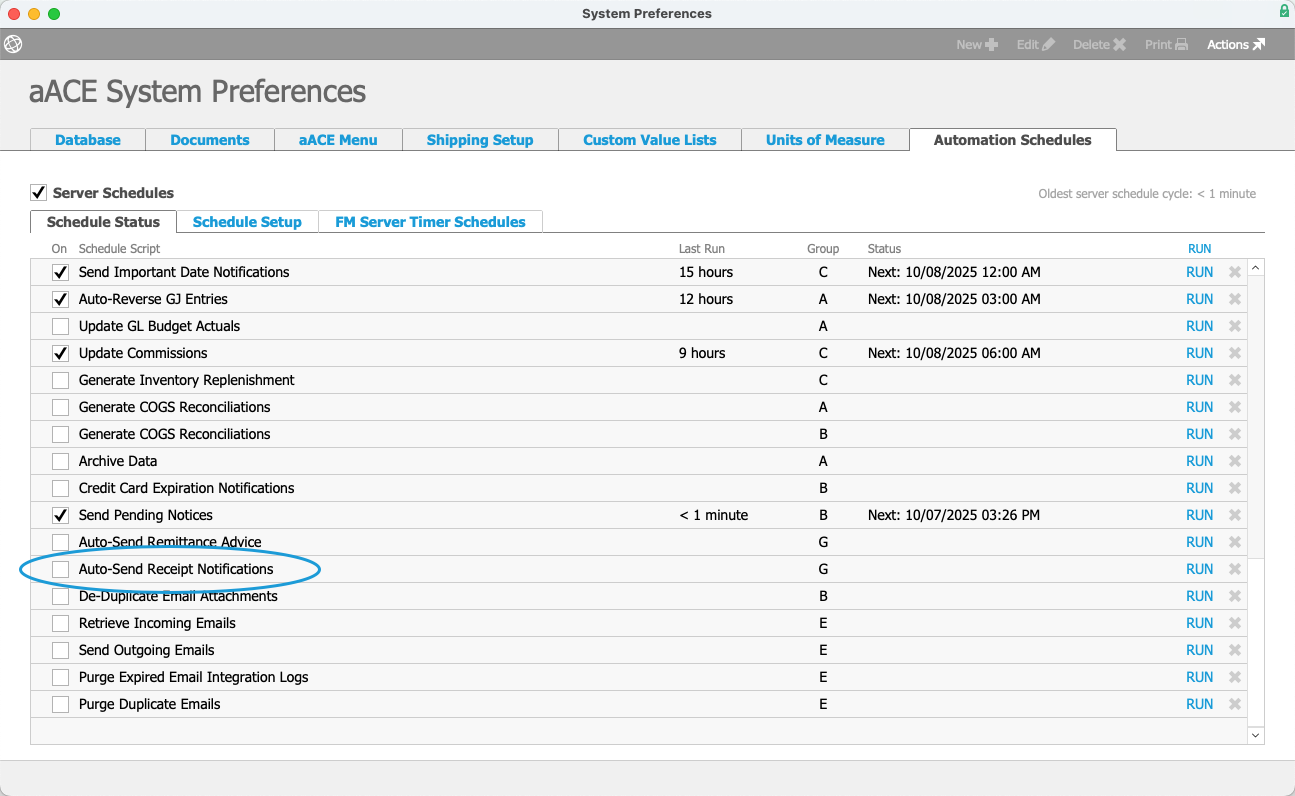Click the RUN column header link
This screenshot has height=796, width=1295.
click(1199, 249)
